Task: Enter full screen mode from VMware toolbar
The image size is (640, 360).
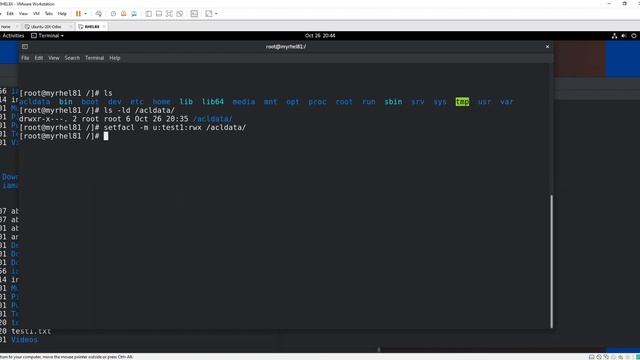Action: (169, 13)
